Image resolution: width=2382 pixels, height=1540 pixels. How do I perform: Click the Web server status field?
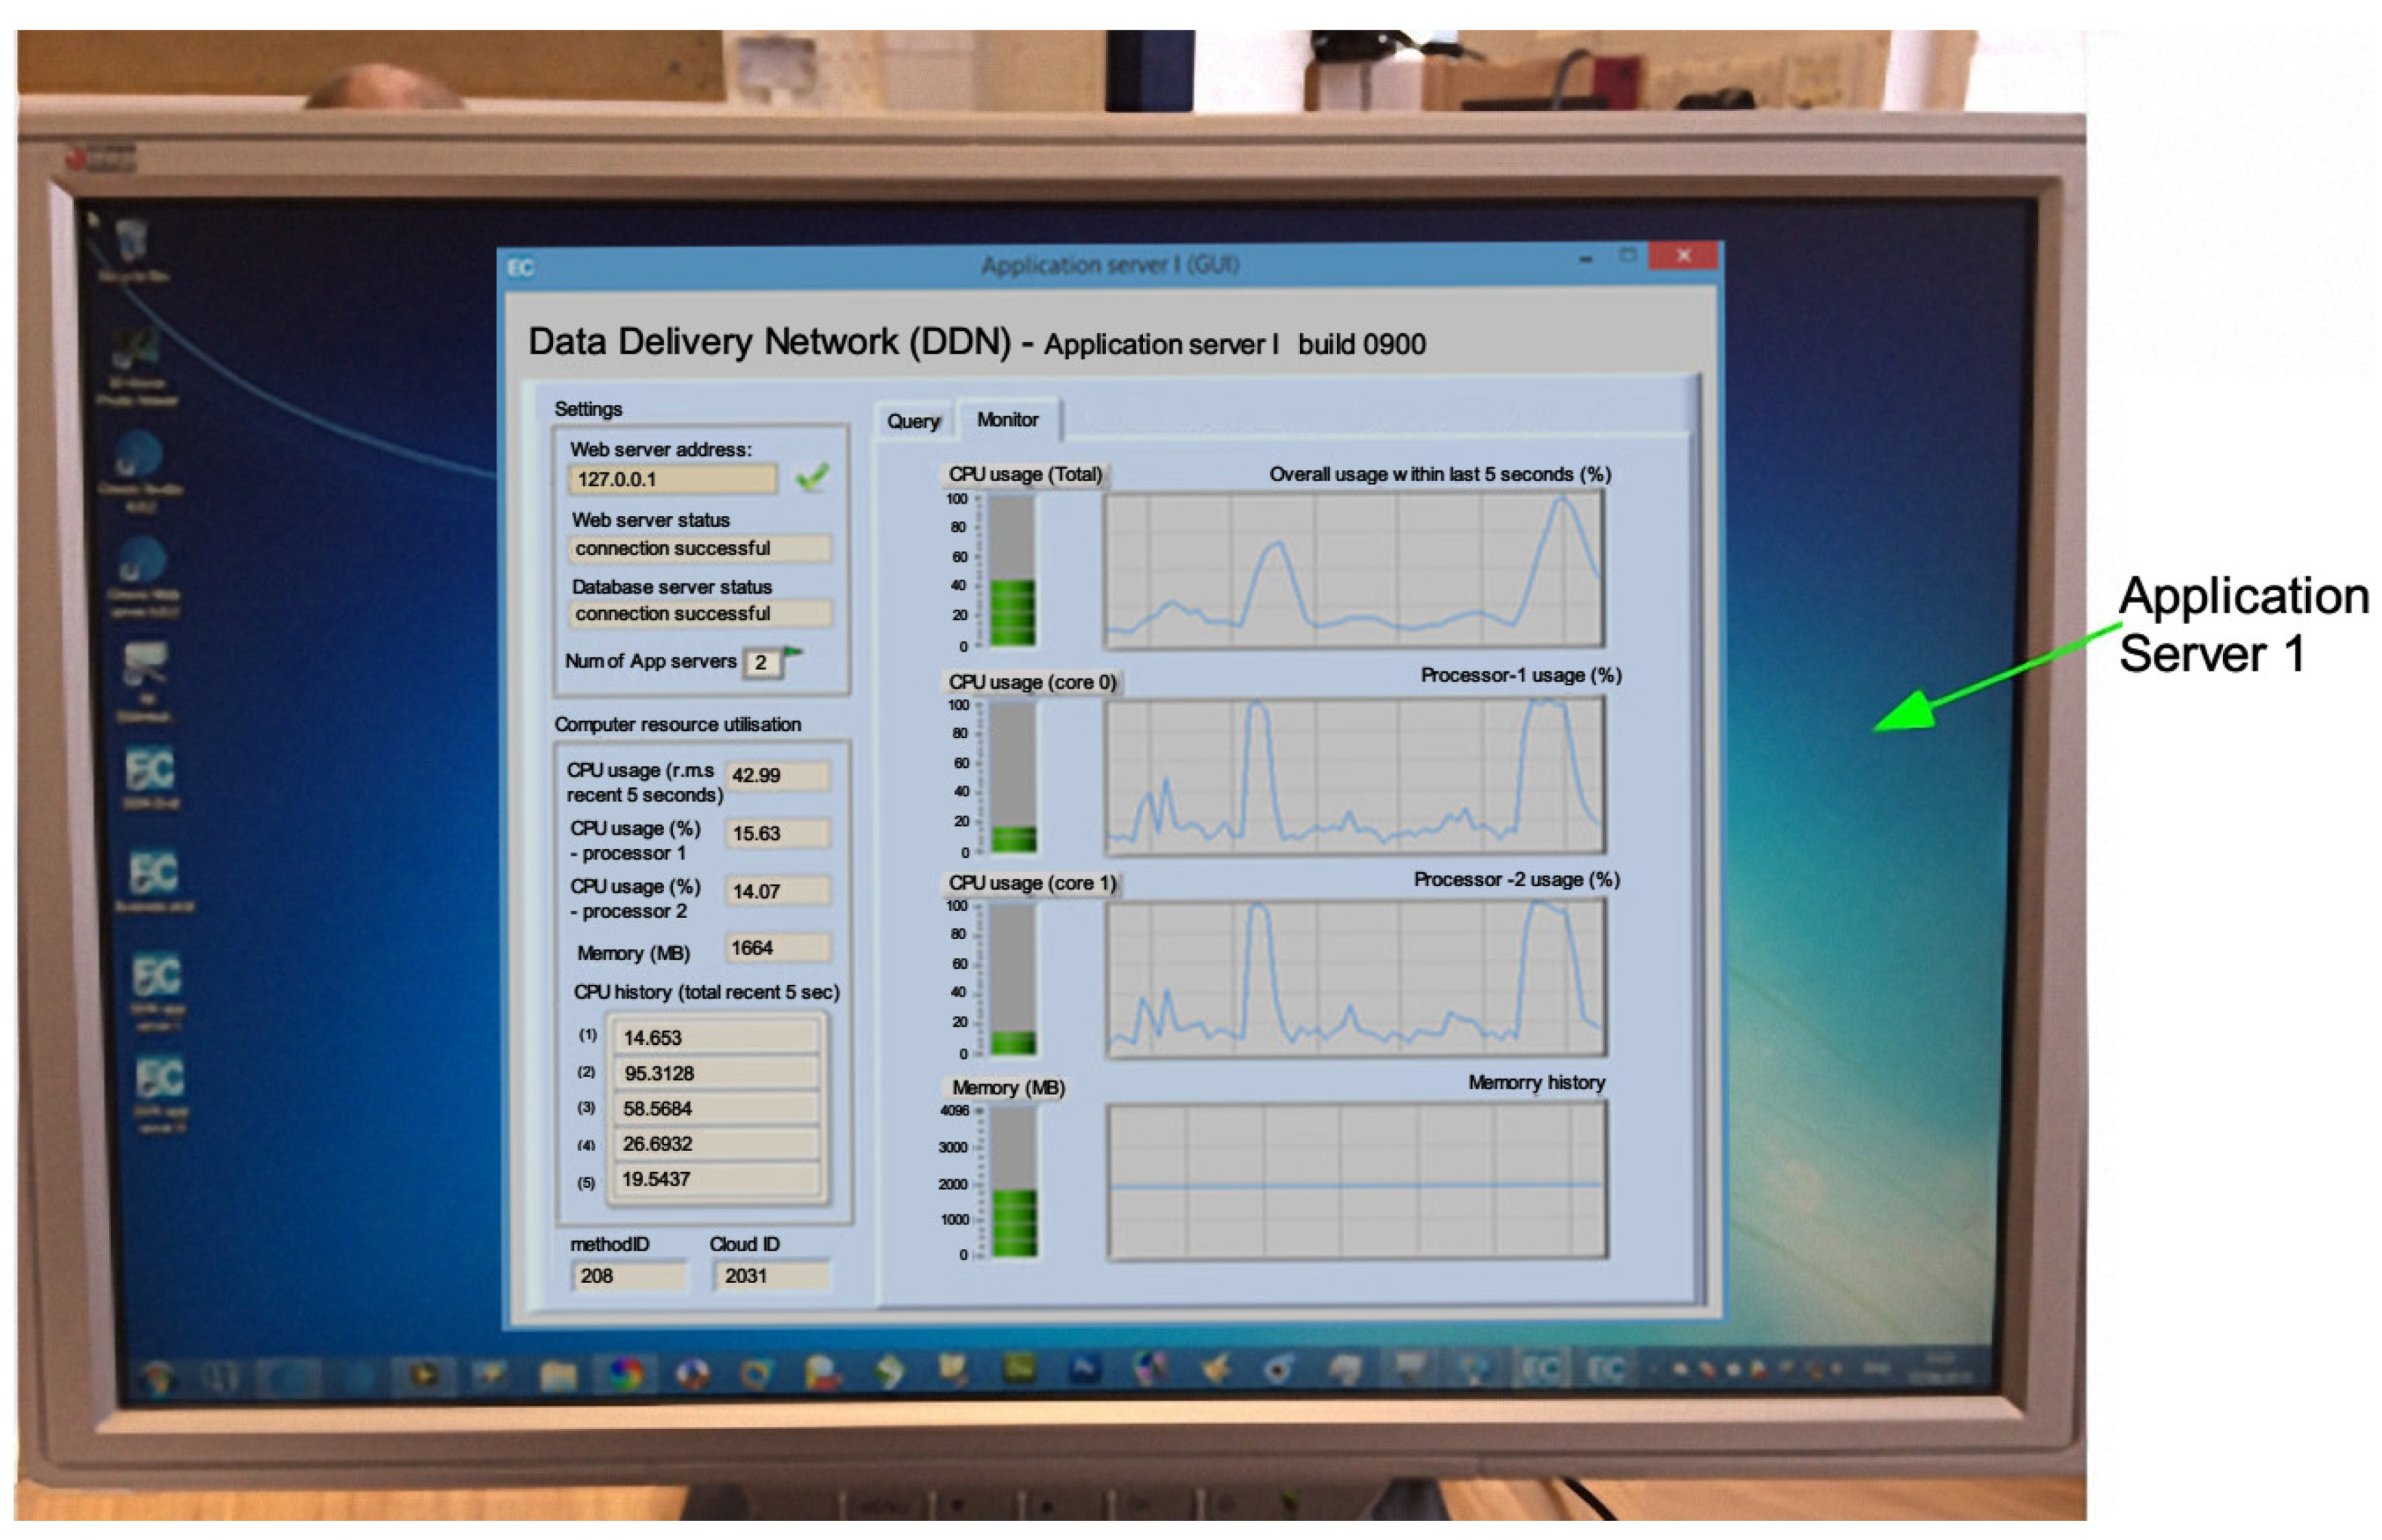[699, 548]
